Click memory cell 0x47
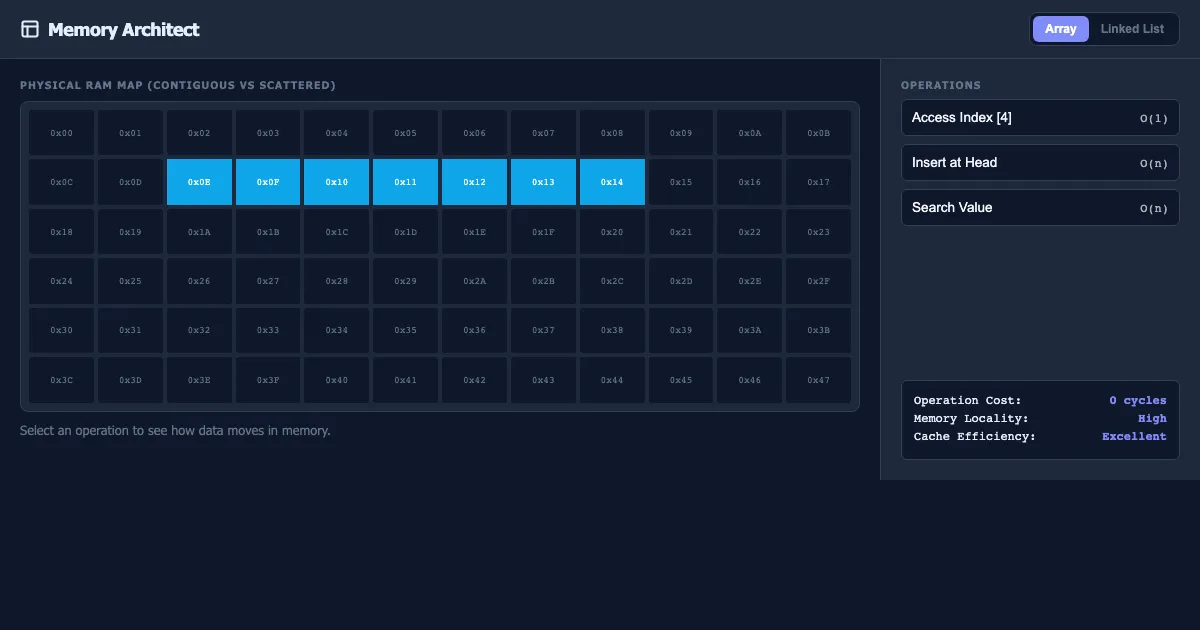Image resolution: width=1200 pixels, height=630 pixels. coord(818,380)
